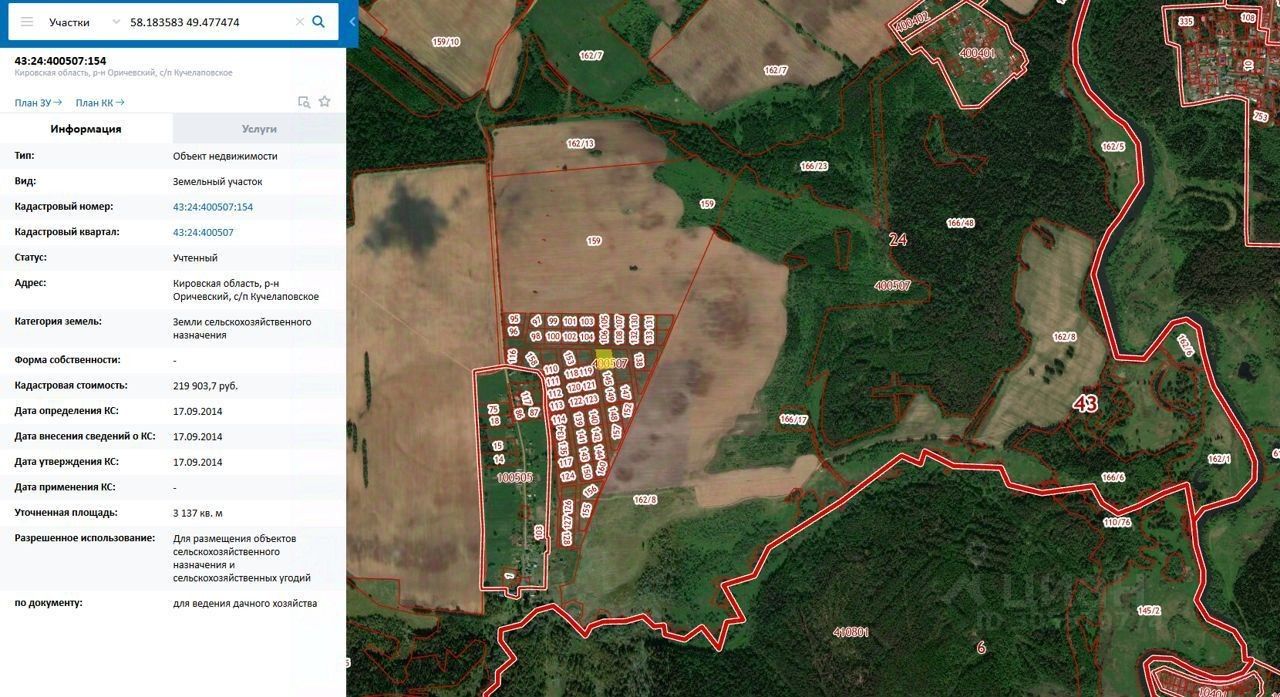Viewport: 1280px width, 697px height.
Task: Open the План ЗУ link
Action: [38, 102]
